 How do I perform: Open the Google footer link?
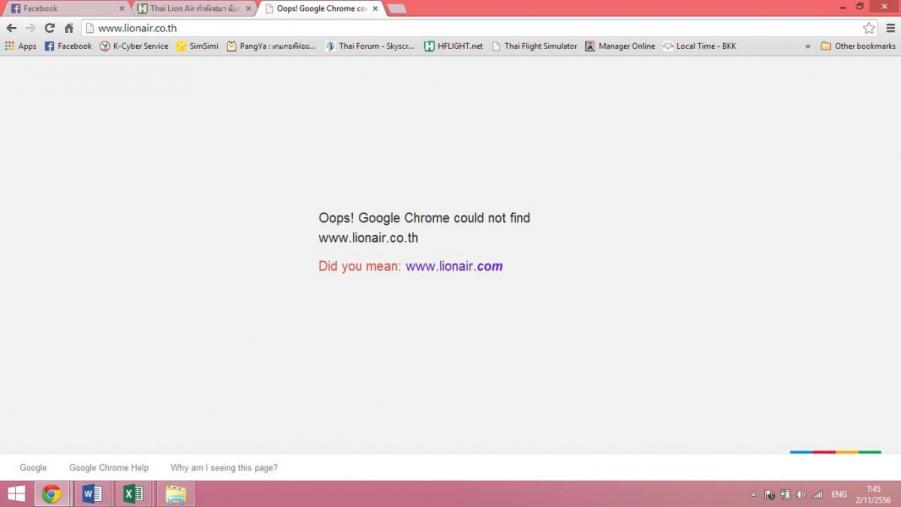[33, 468]
